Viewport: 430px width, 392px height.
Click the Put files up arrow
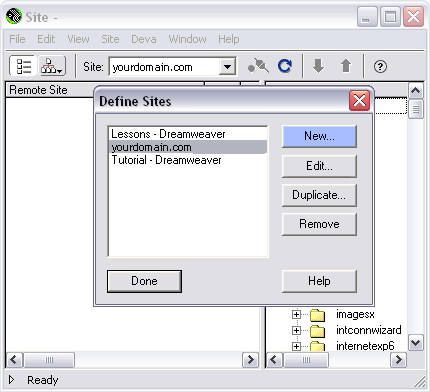pyautogui.click(x=346, y=66)
